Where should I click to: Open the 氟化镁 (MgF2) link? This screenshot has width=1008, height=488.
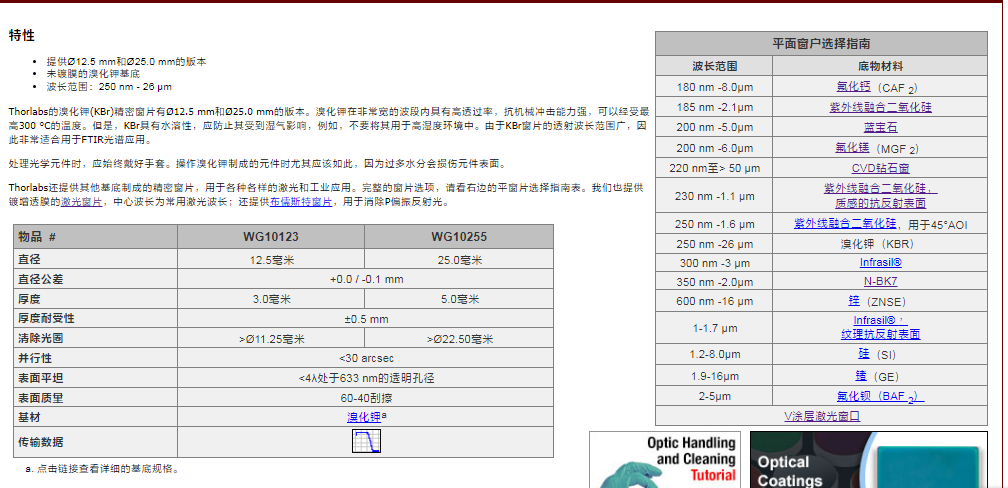point(852,147)
